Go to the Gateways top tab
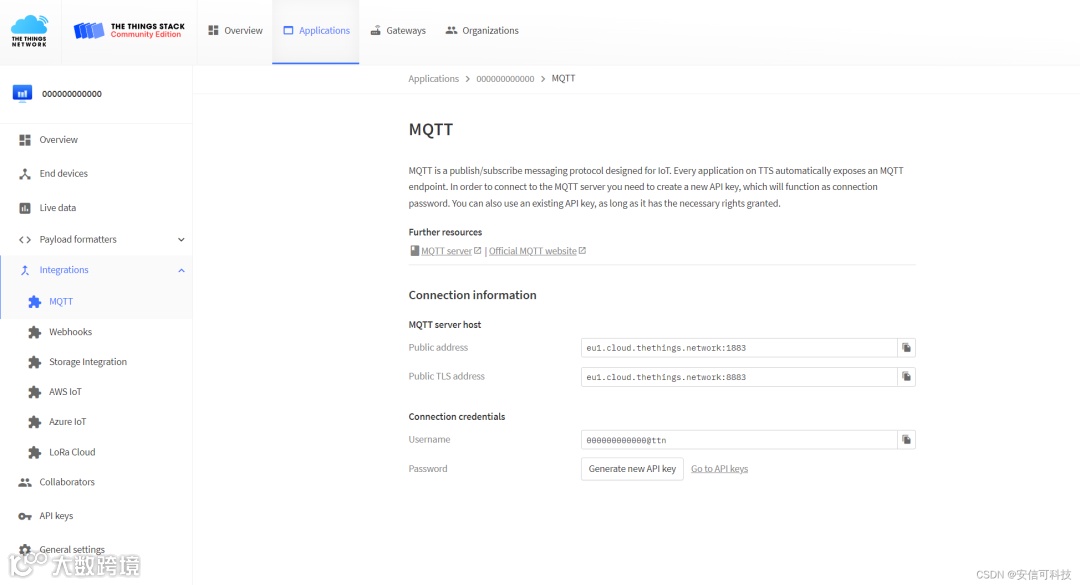 click(398, 30)
